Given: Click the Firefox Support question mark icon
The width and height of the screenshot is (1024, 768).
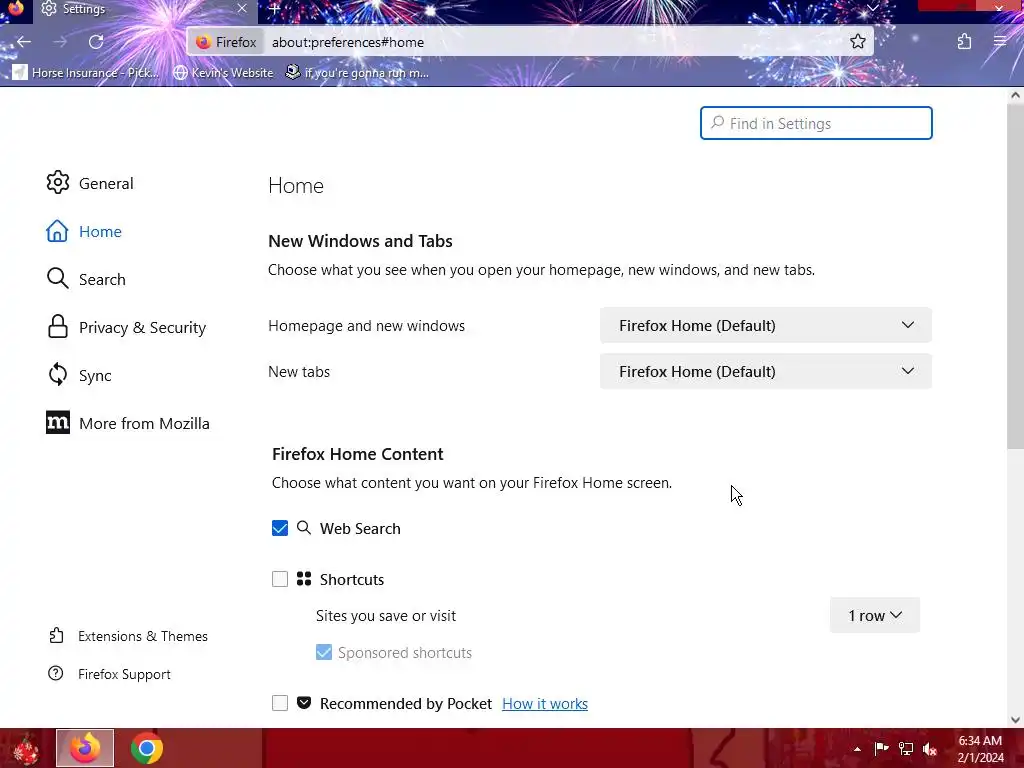Looking at the screenshot, I should coord(56,673).
